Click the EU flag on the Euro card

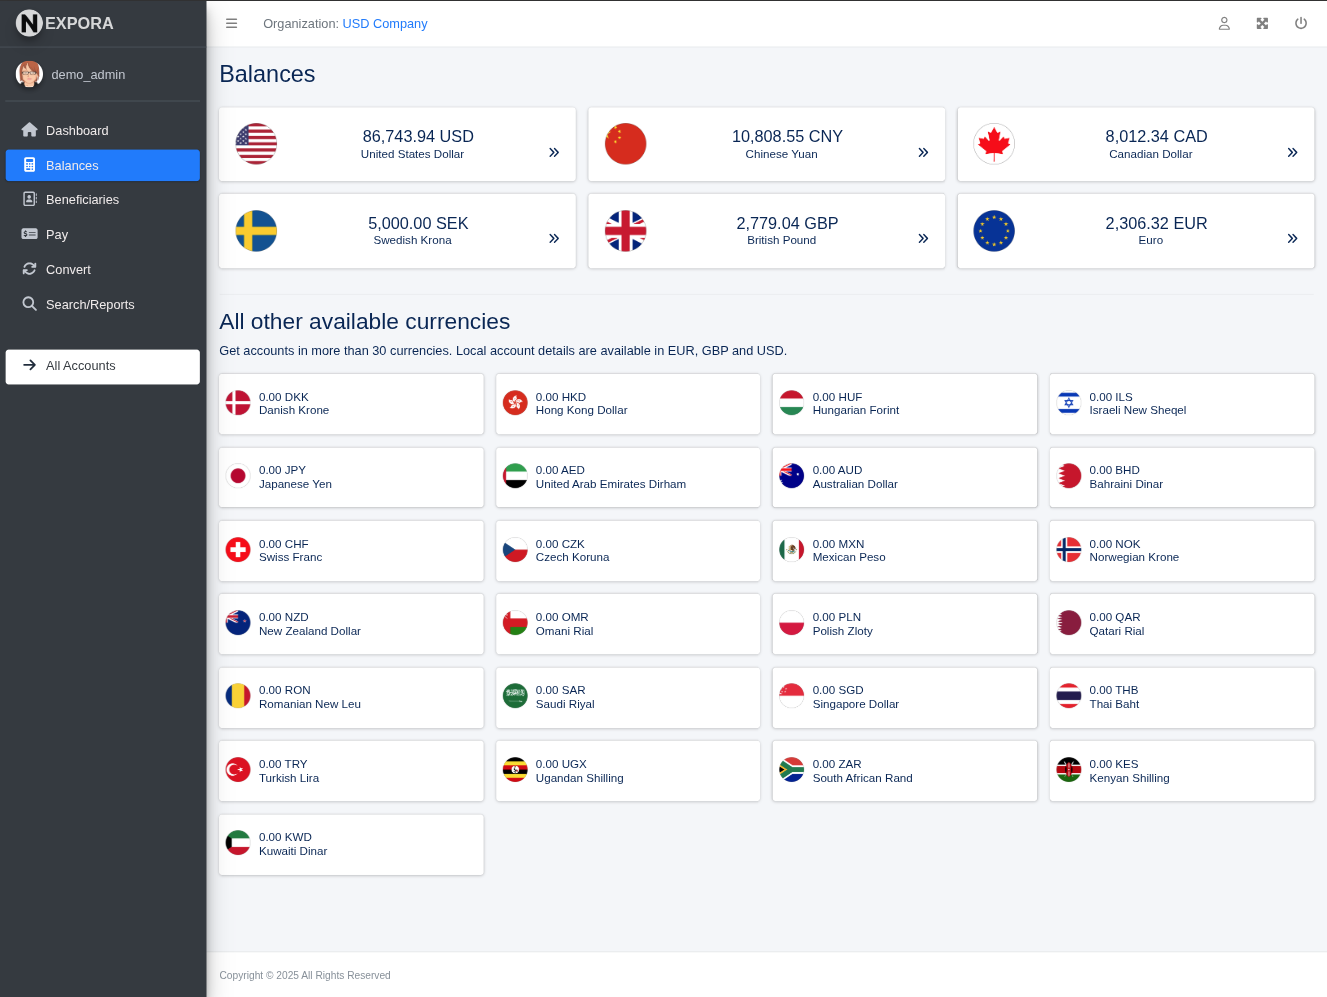point(994,231)
